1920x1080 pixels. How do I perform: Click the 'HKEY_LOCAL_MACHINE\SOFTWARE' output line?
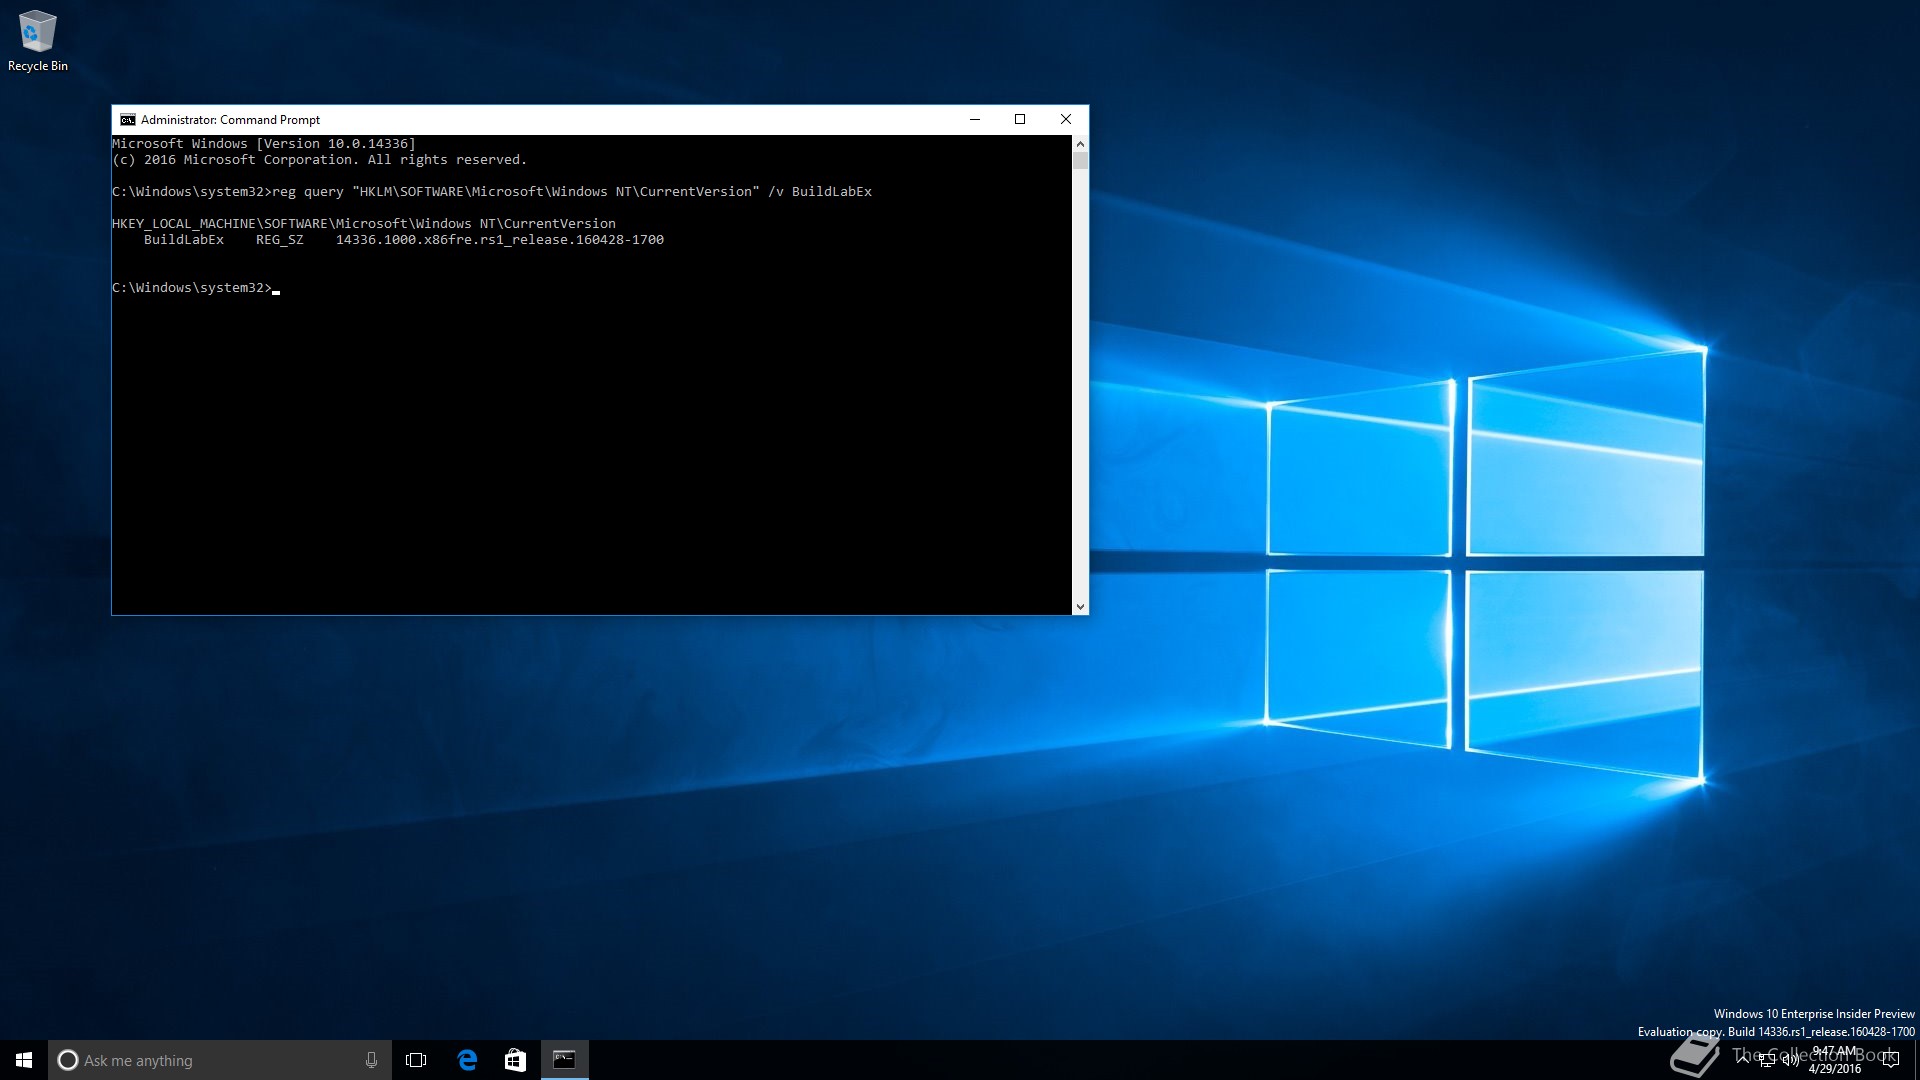click(364, 224)
